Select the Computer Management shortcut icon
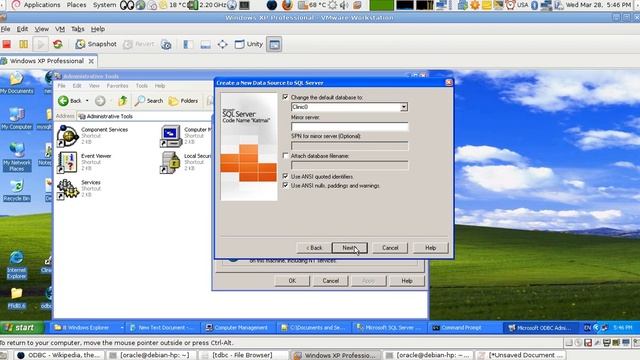This screenshot has height=360, width=640. click(171, 136)
